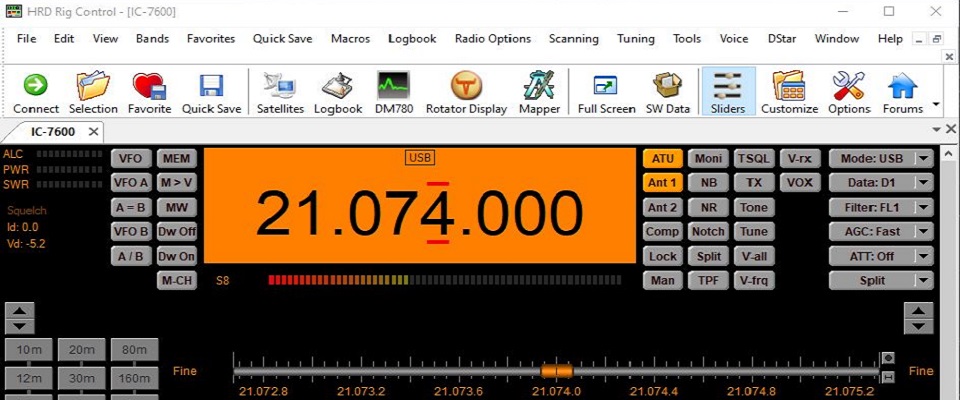Launch DM780 from the toolbar
The image size is (960, 400).
pos(394,92)
